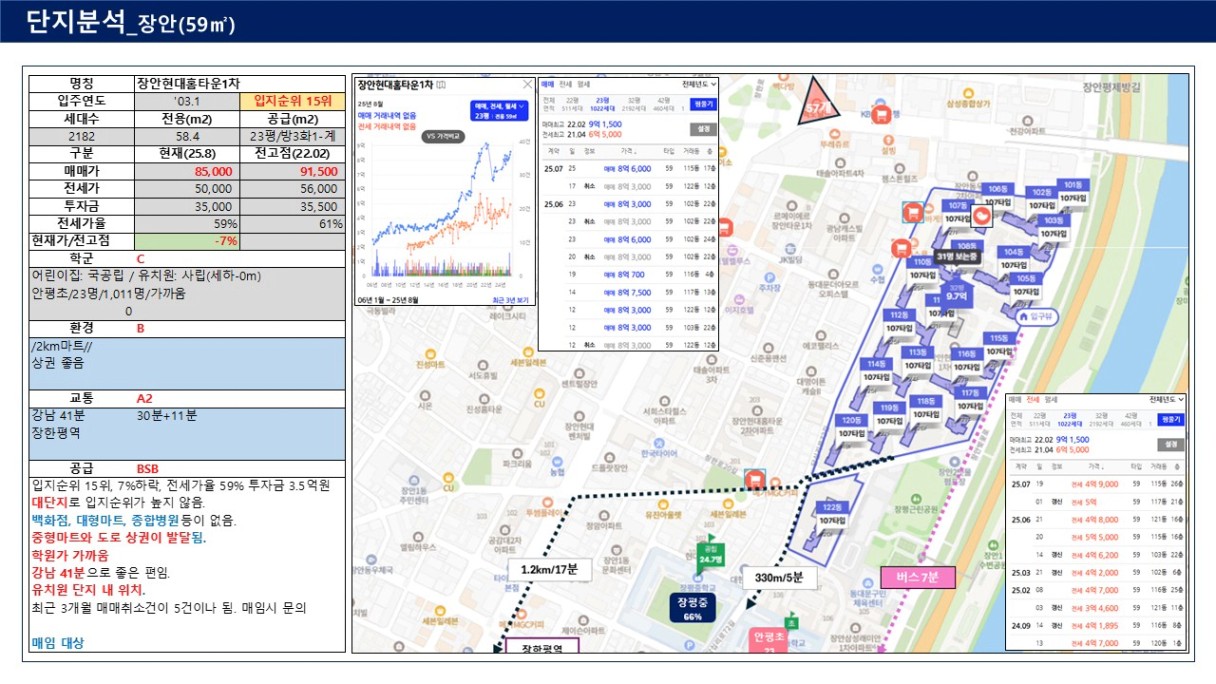Click the 전세 4억 1,895 transaction row
This screenshot has height=684, width=1216.
[1097, 625]
